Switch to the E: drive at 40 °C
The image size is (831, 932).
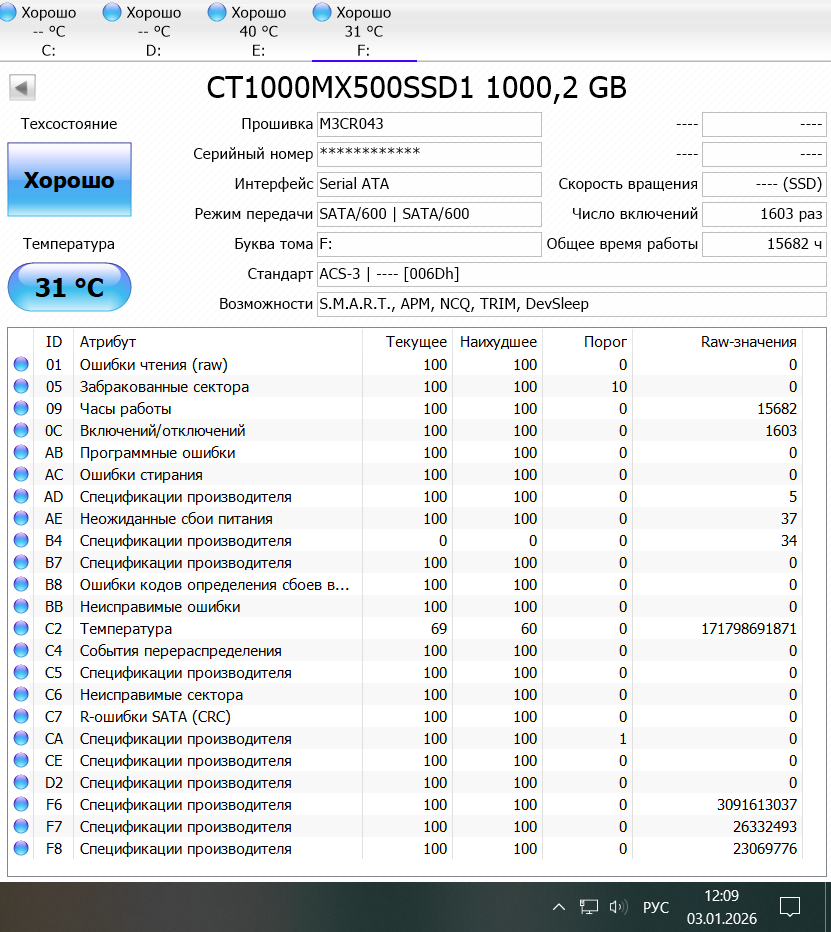(259, 31)
